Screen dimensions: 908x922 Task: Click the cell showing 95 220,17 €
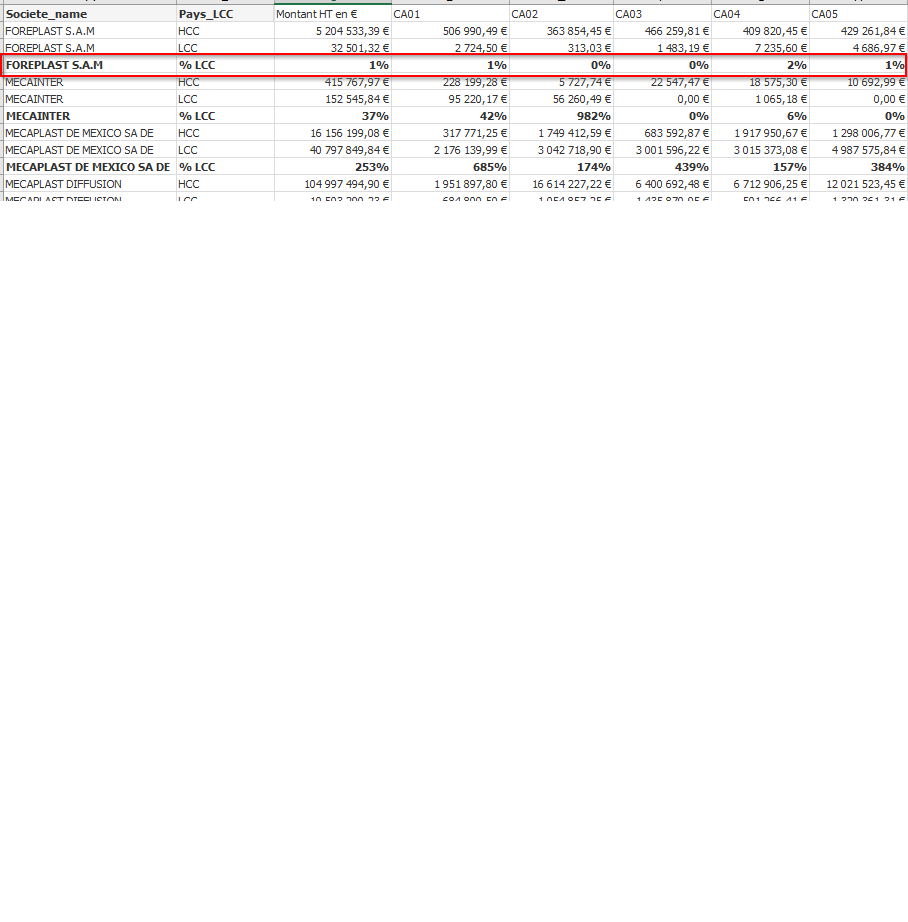[450, 99]
